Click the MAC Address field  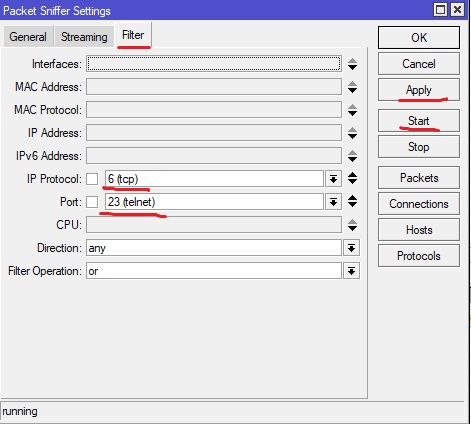(214, 87)
